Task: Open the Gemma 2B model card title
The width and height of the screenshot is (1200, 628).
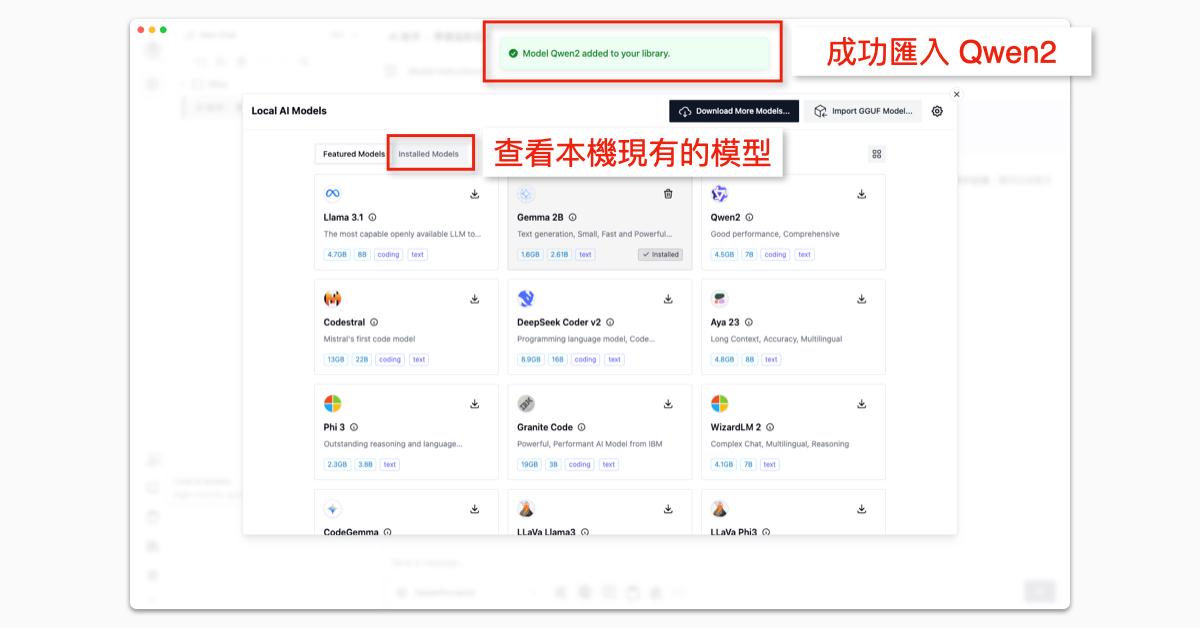Action: 540,217
